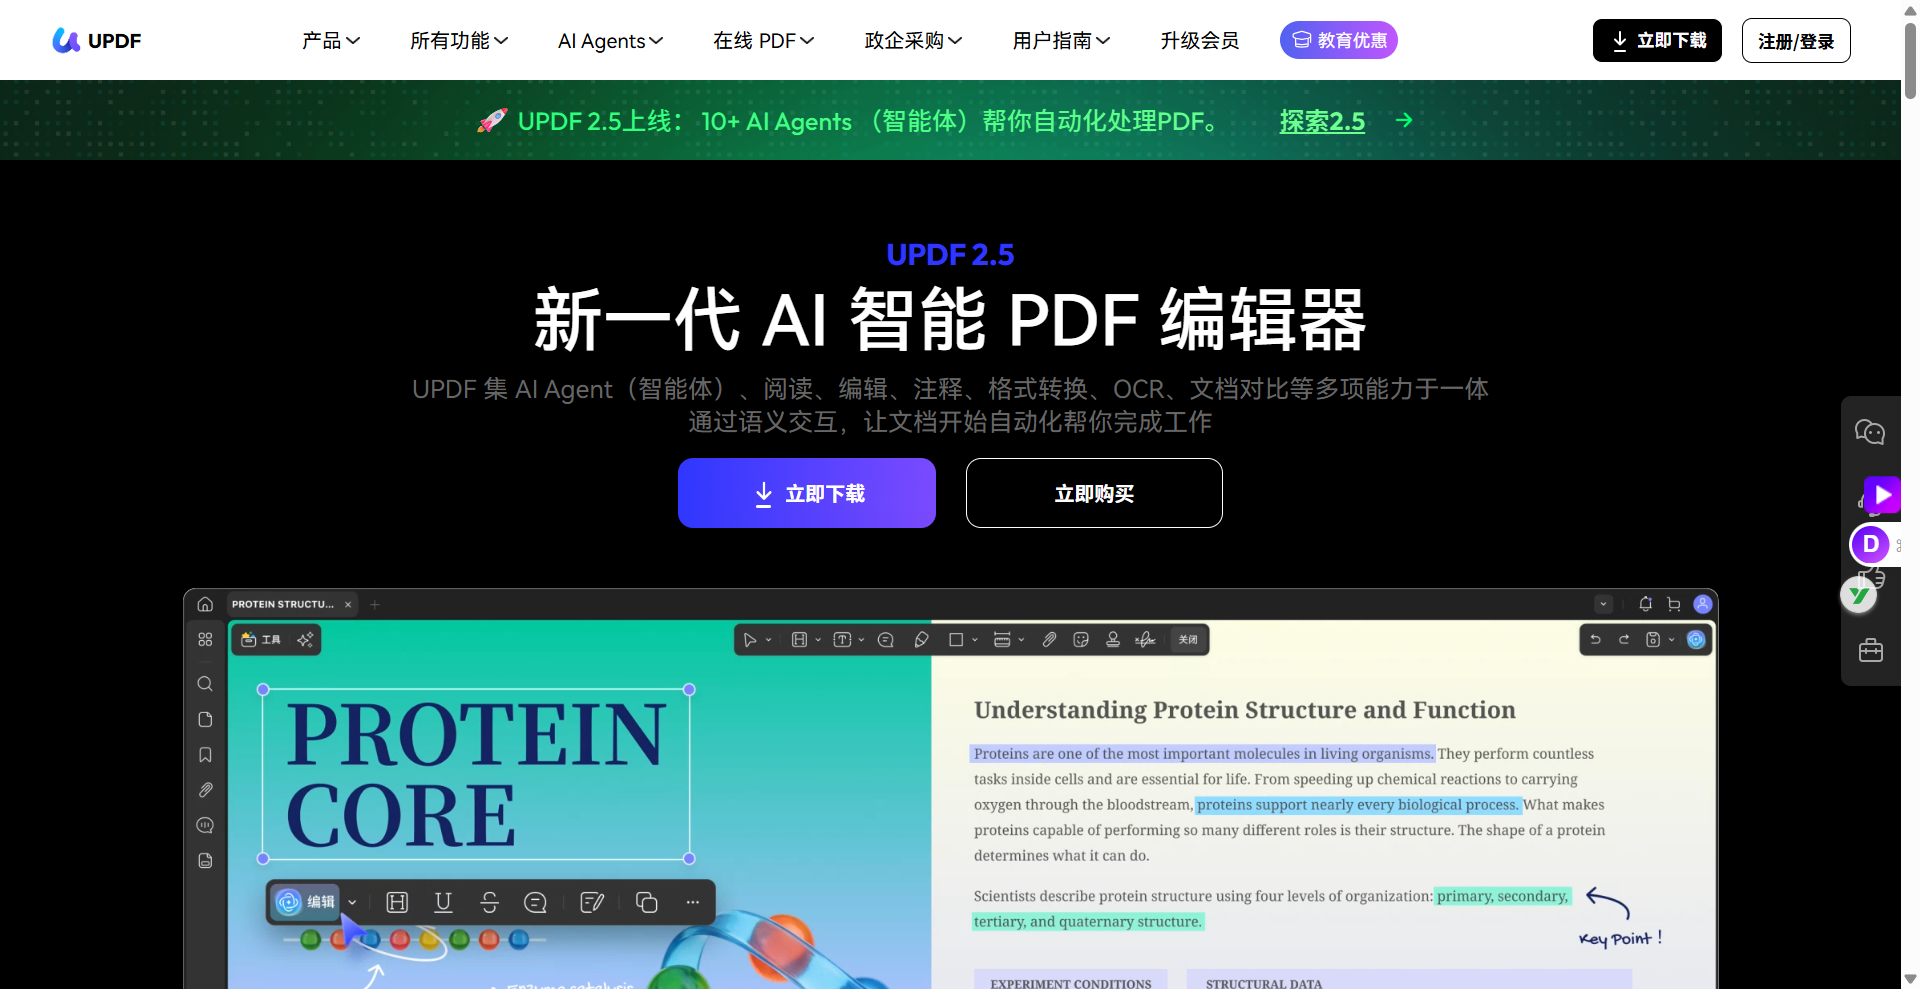Screen dimensions: 1920x989
Task: Expand the 在线 PDF menu
Action: (763, 40)
